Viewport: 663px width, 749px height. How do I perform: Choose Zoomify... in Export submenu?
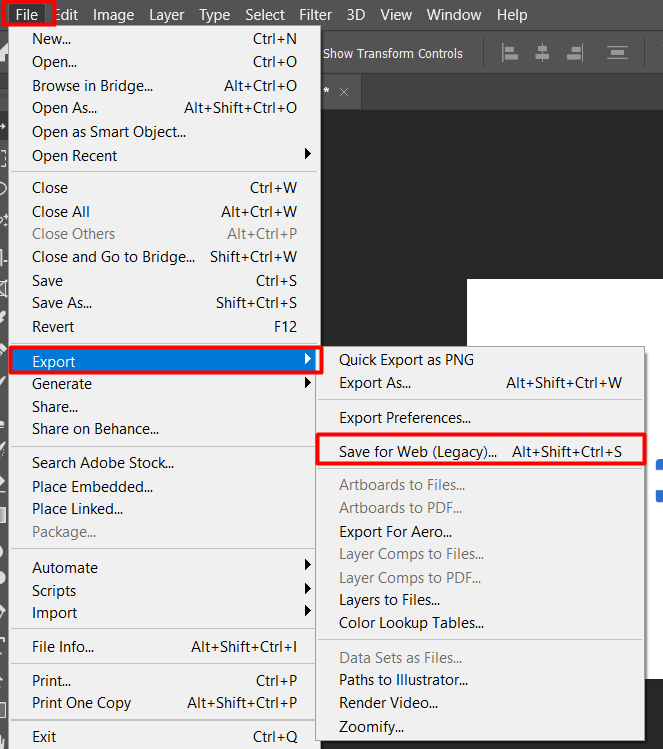point(481,727)
